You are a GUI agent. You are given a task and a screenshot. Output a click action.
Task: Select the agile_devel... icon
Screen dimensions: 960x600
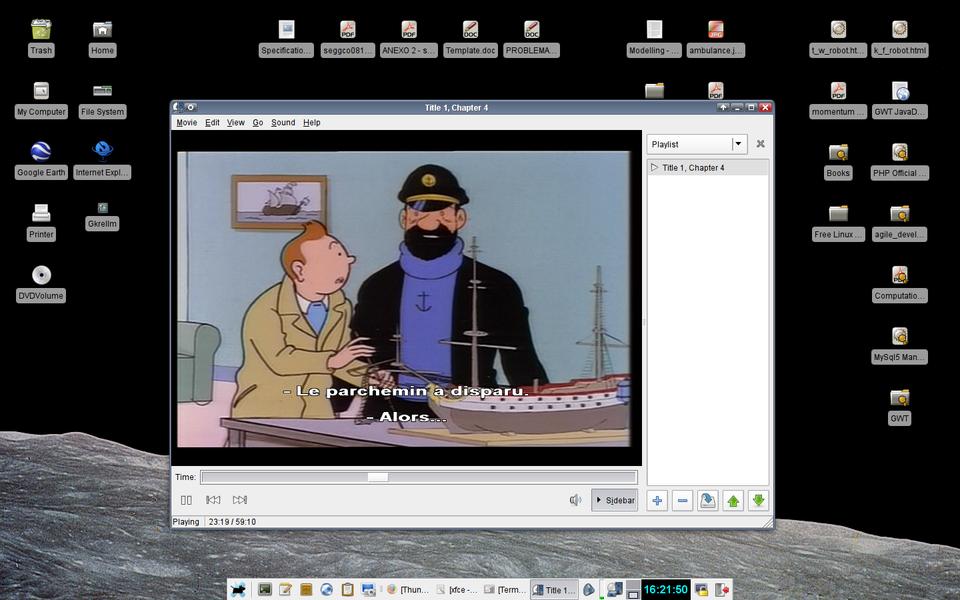pyautogui.click(x=899, y=222)
